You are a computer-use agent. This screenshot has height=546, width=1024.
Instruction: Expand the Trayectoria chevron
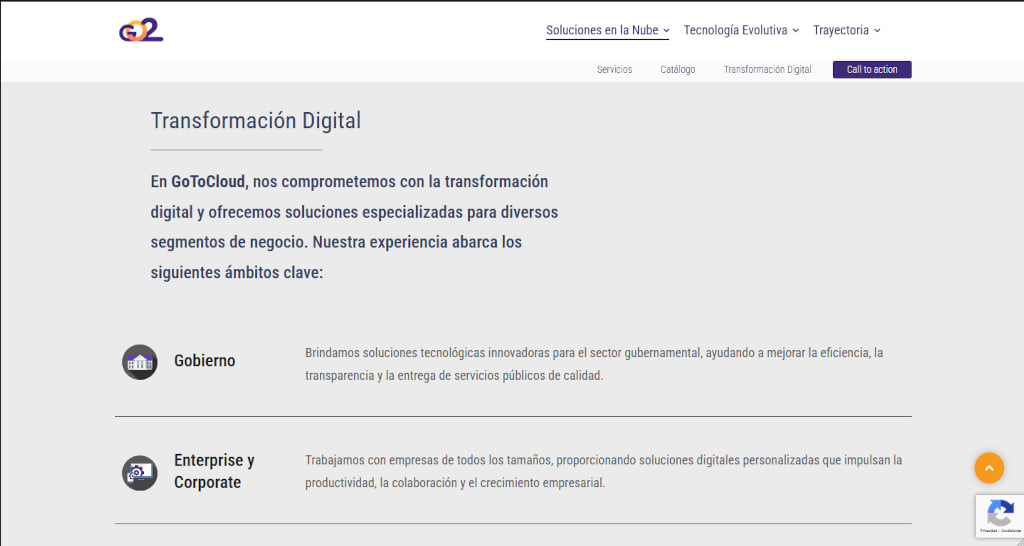pyautogui.click(x=877, y=31)
